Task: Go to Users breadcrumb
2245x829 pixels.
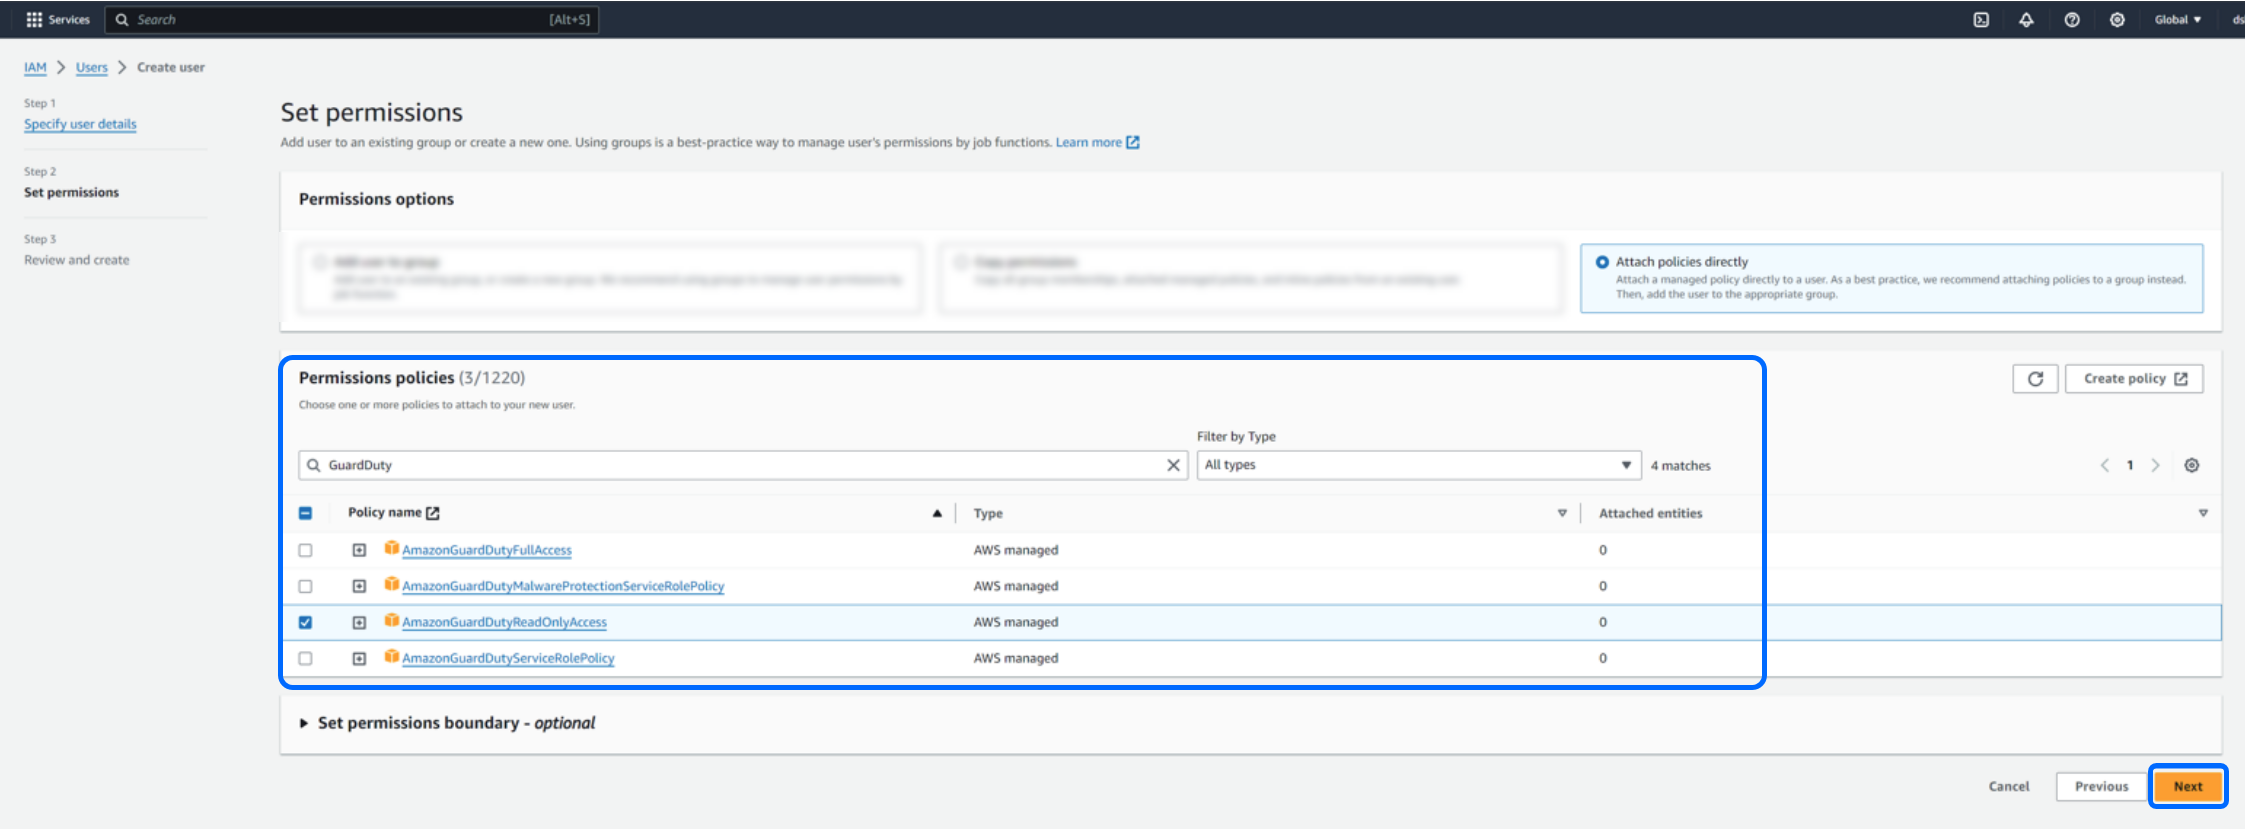Action: point(92,67)
